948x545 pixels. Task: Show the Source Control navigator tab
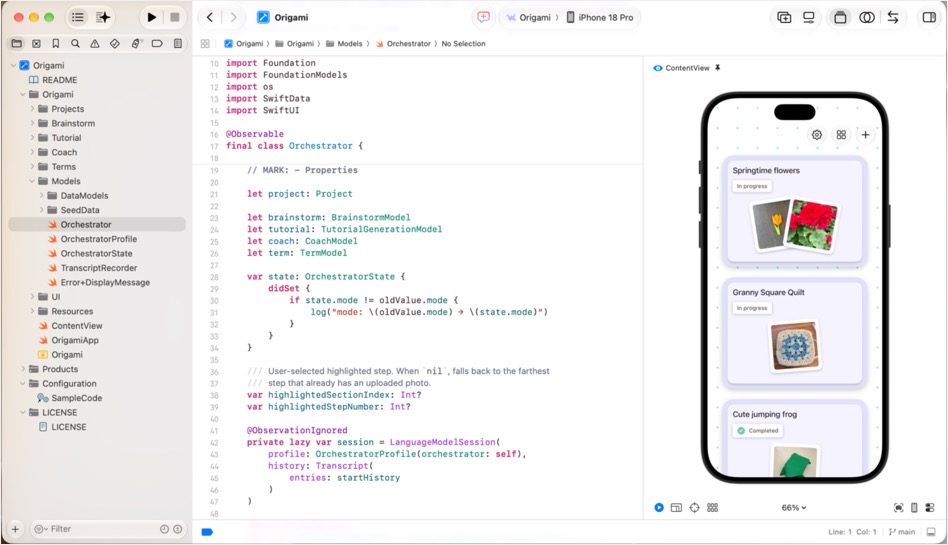[36, 44]
